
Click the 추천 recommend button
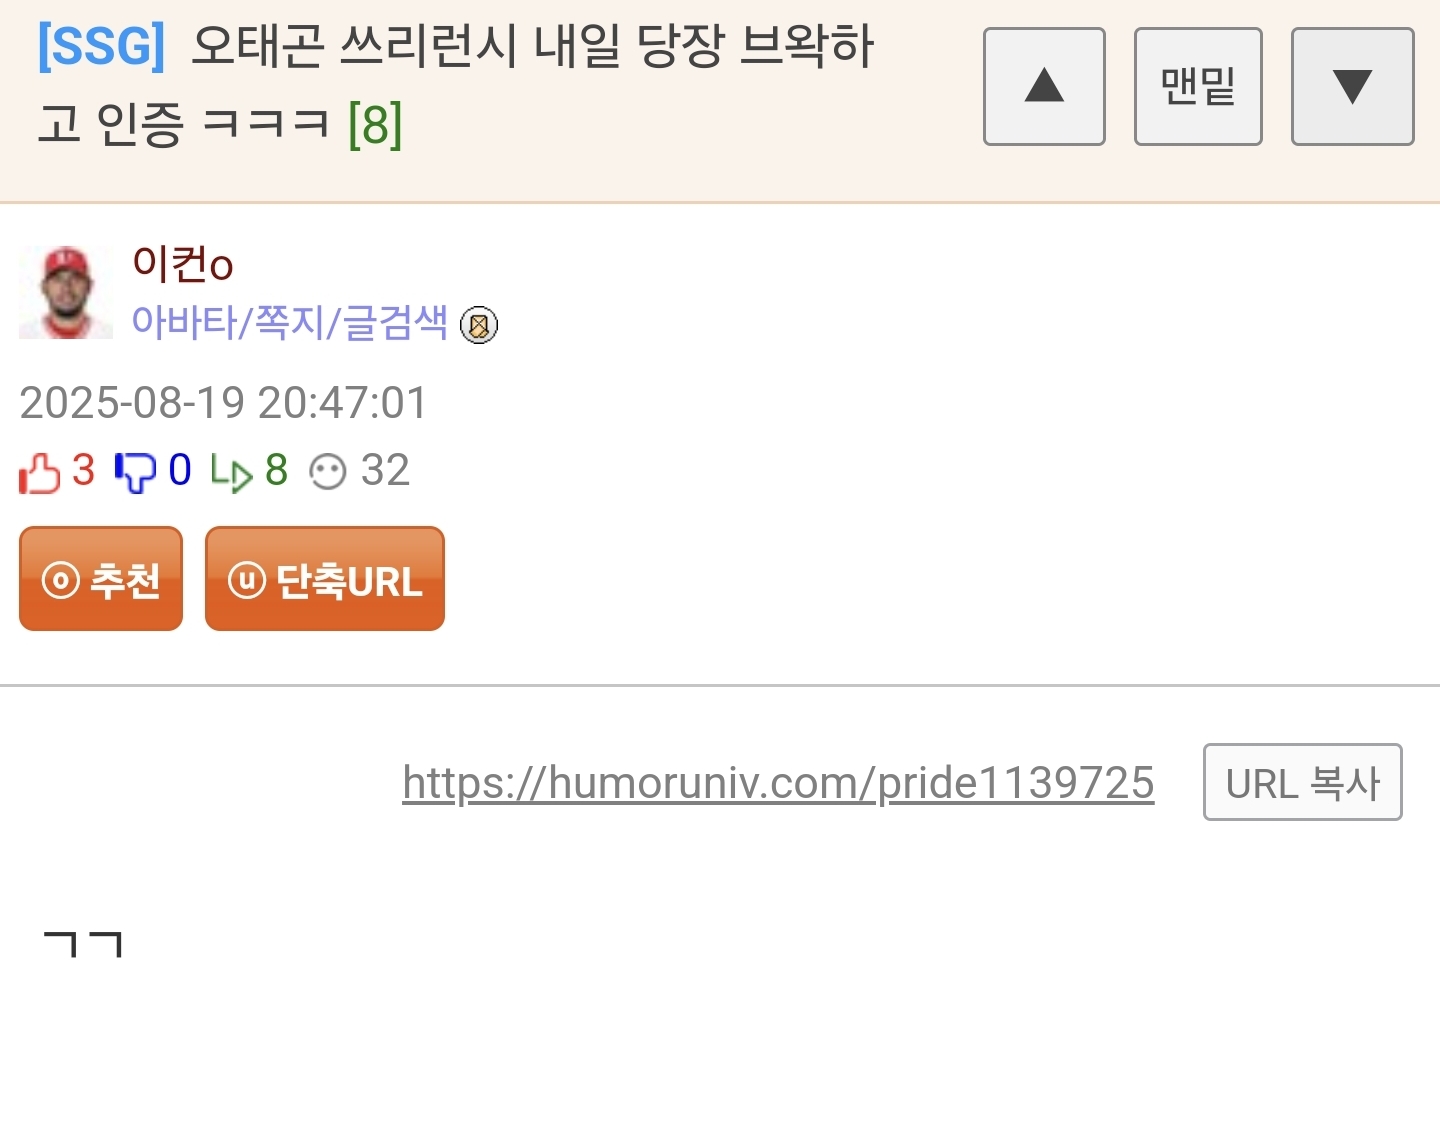[101, 579]
